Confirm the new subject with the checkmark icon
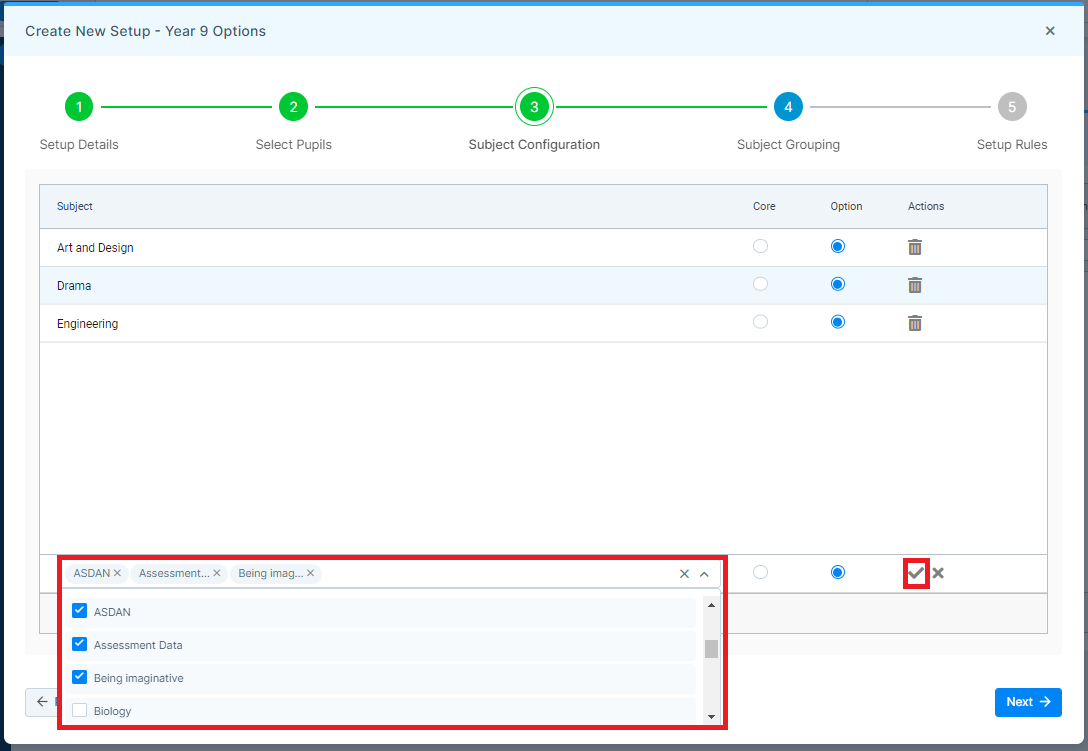This screenshot has height=751, width=1088. coord(915,573)
